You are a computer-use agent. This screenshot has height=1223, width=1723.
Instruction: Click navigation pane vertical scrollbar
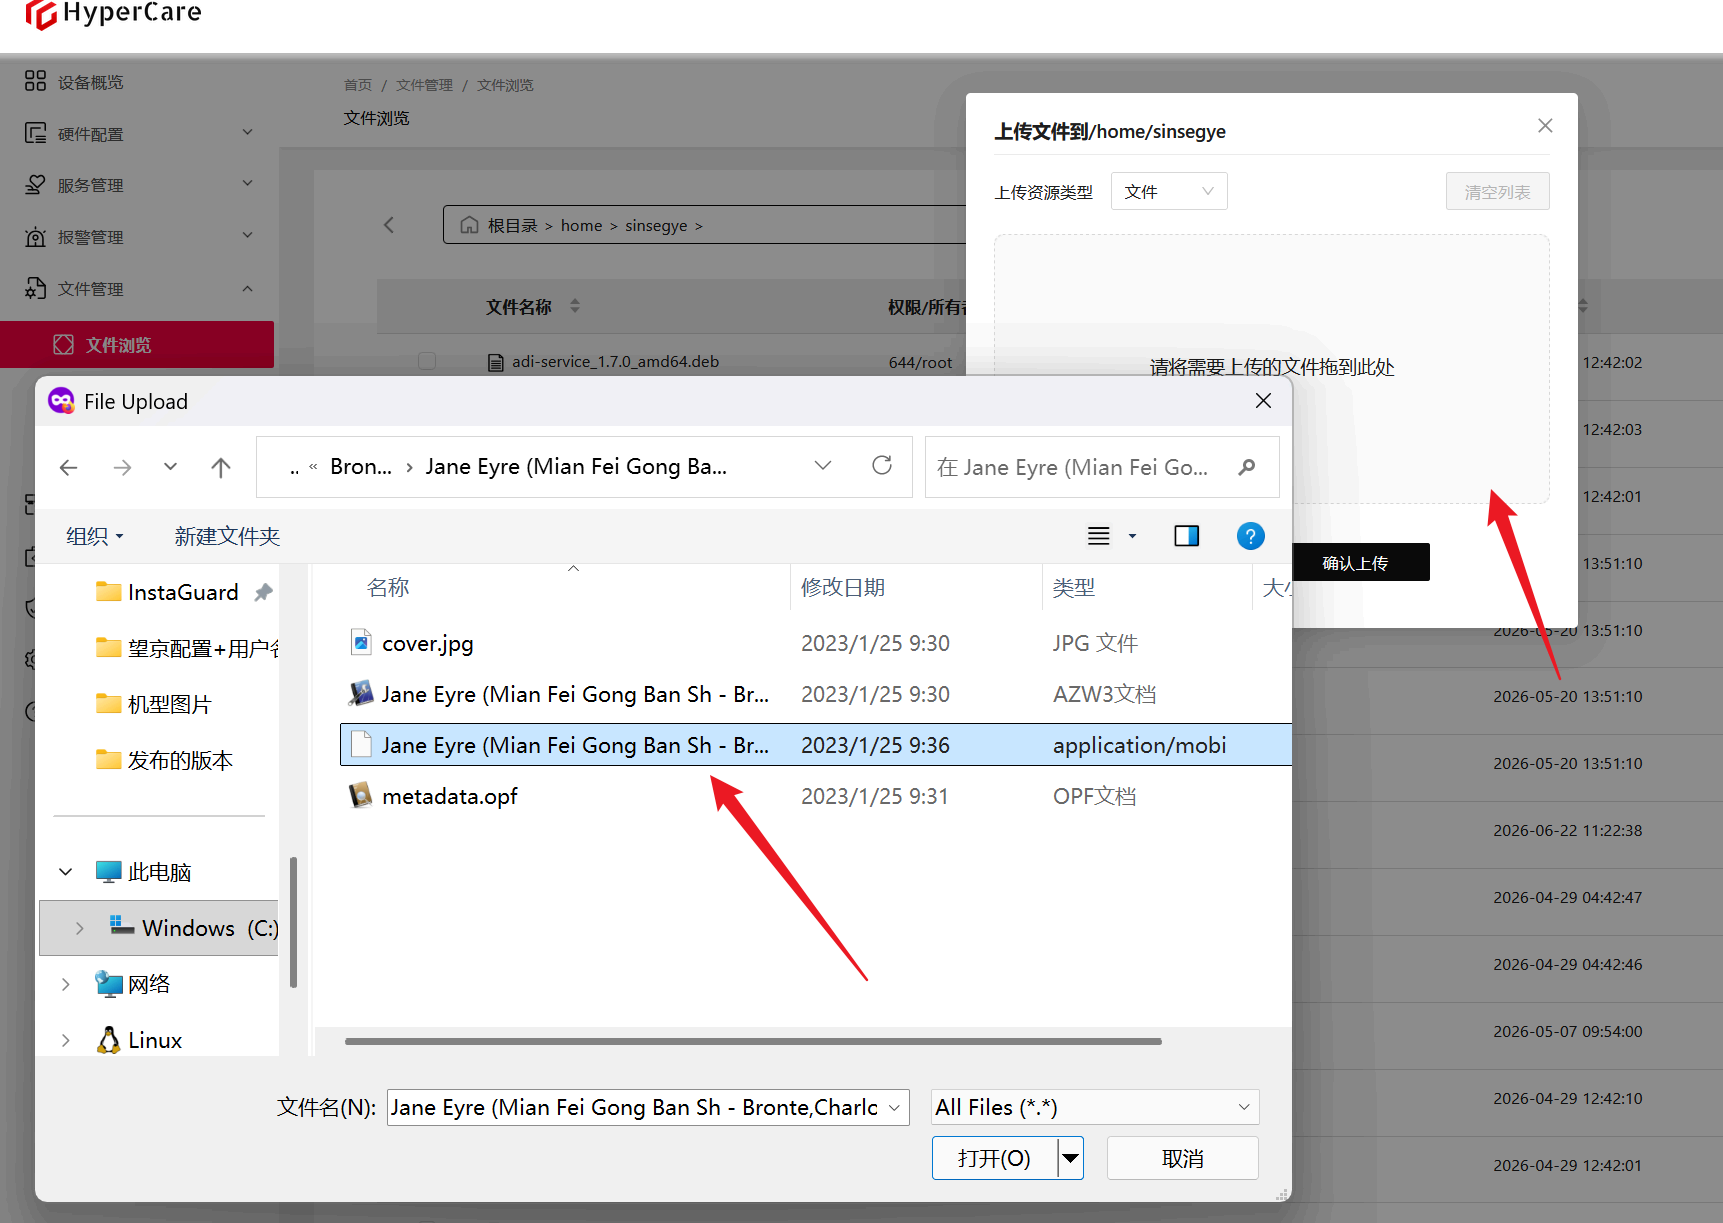(293, 922)
